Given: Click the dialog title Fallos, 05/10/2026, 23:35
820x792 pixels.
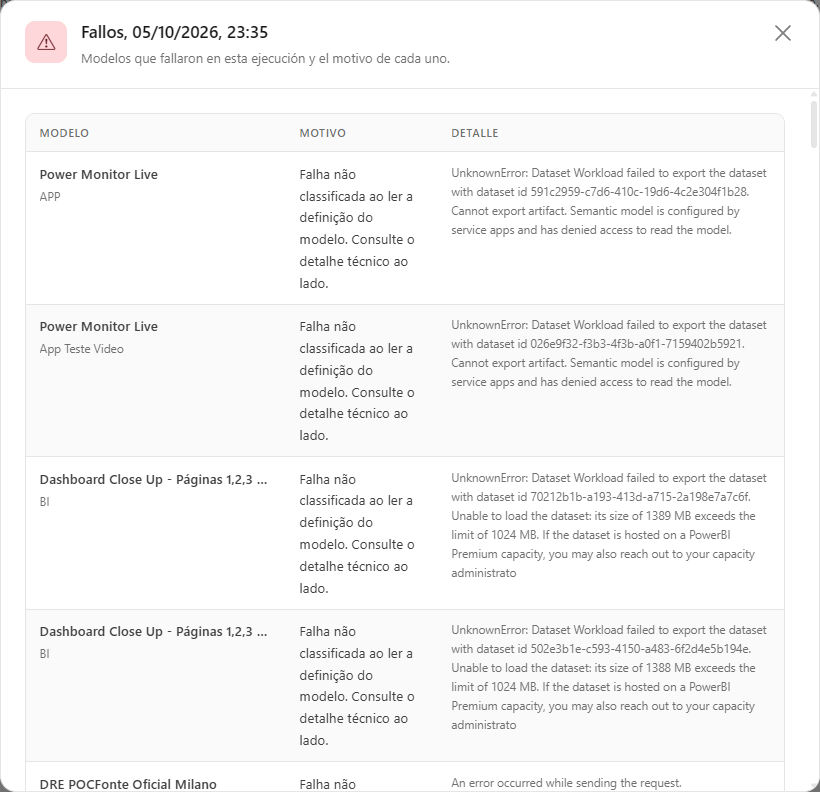Looking at the screenshot, I should click(x=174, y=32).
